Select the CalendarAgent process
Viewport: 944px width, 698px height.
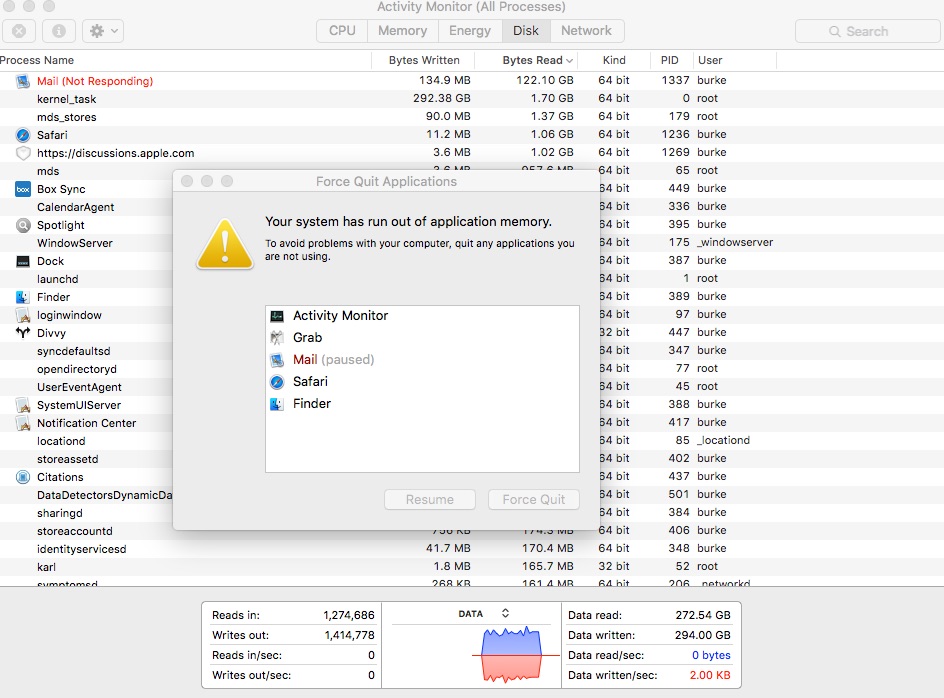click(75, 207)
